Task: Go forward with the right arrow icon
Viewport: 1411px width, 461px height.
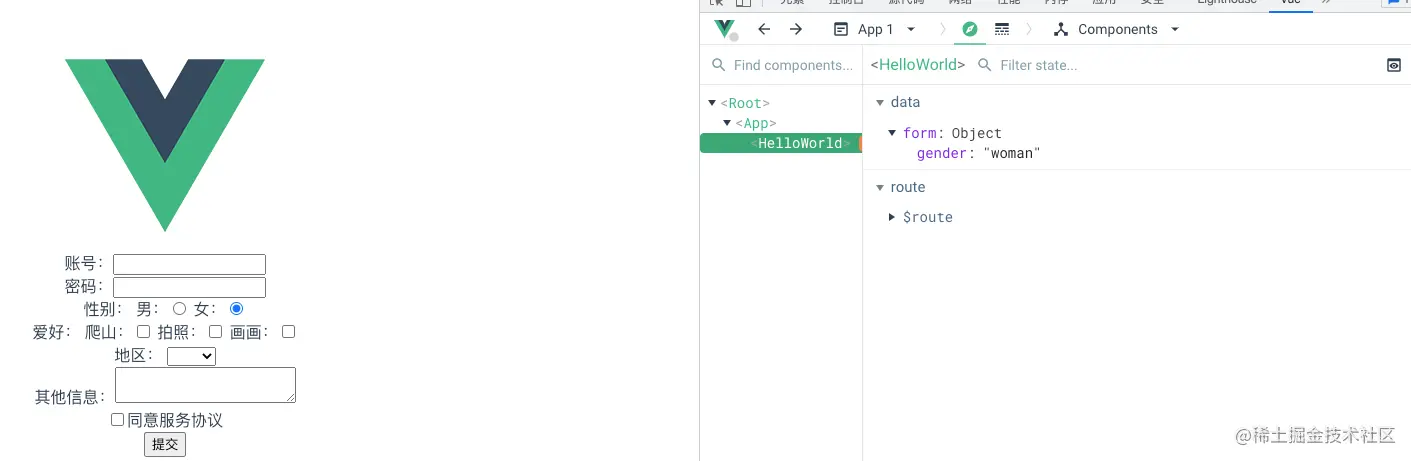Action: tap(796, 29)
